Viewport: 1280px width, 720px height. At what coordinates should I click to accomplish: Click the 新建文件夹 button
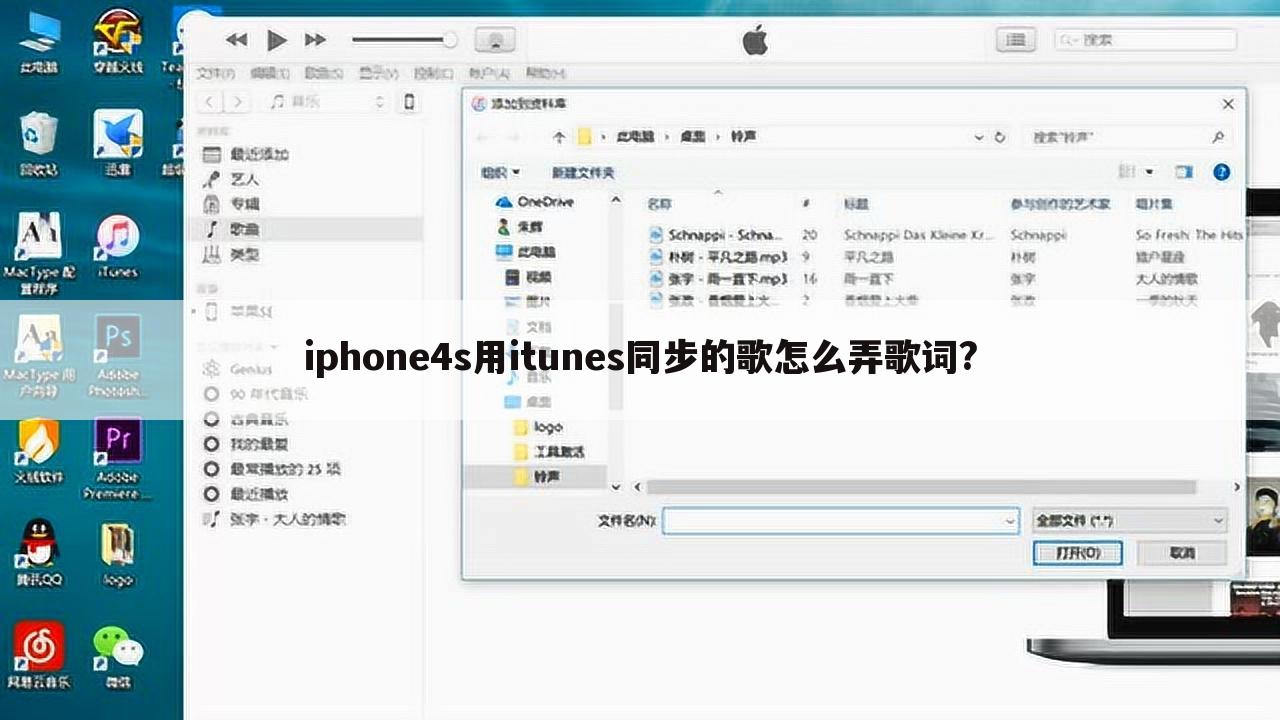[x=581, y=172]
